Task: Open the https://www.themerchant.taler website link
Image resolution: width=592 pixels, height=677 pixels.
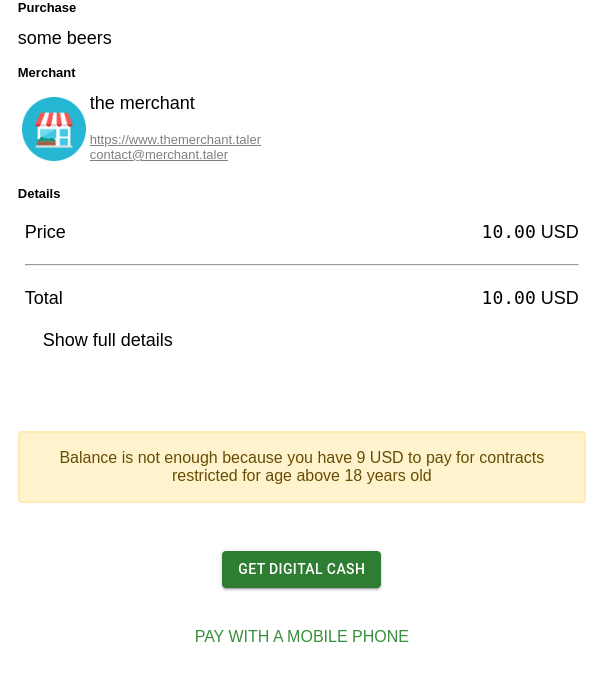Action: [175, 139]
